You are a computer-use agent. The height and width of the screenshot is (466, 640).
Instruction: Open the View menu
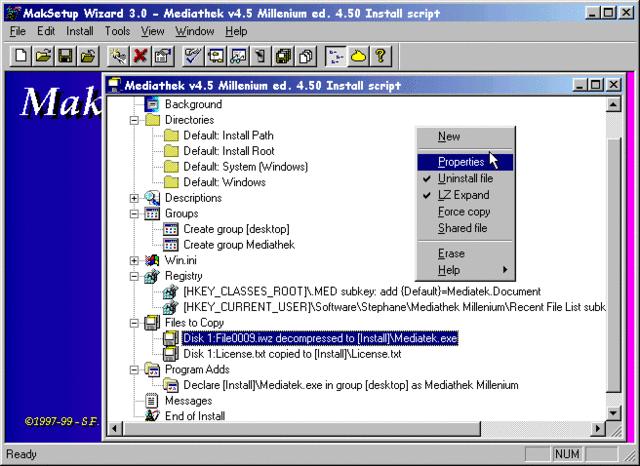point(152,31)
